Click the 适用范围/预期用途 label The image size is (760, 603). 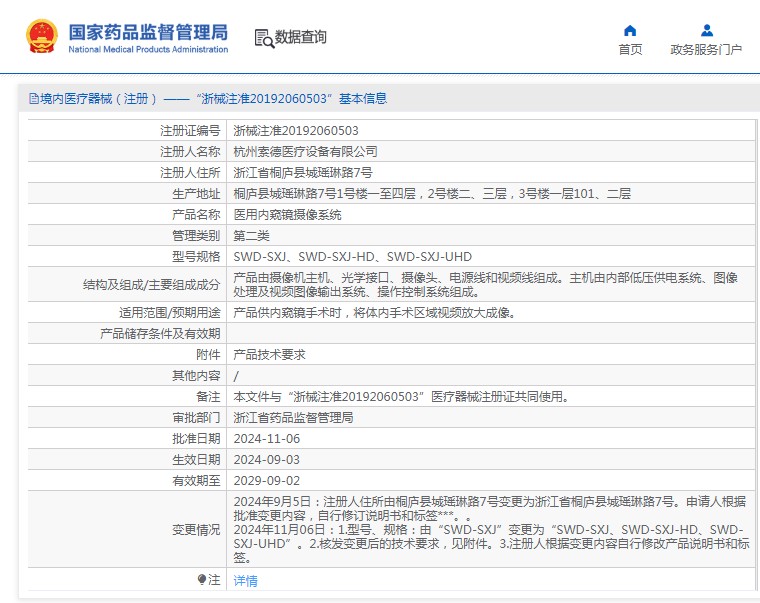point(170,313)
